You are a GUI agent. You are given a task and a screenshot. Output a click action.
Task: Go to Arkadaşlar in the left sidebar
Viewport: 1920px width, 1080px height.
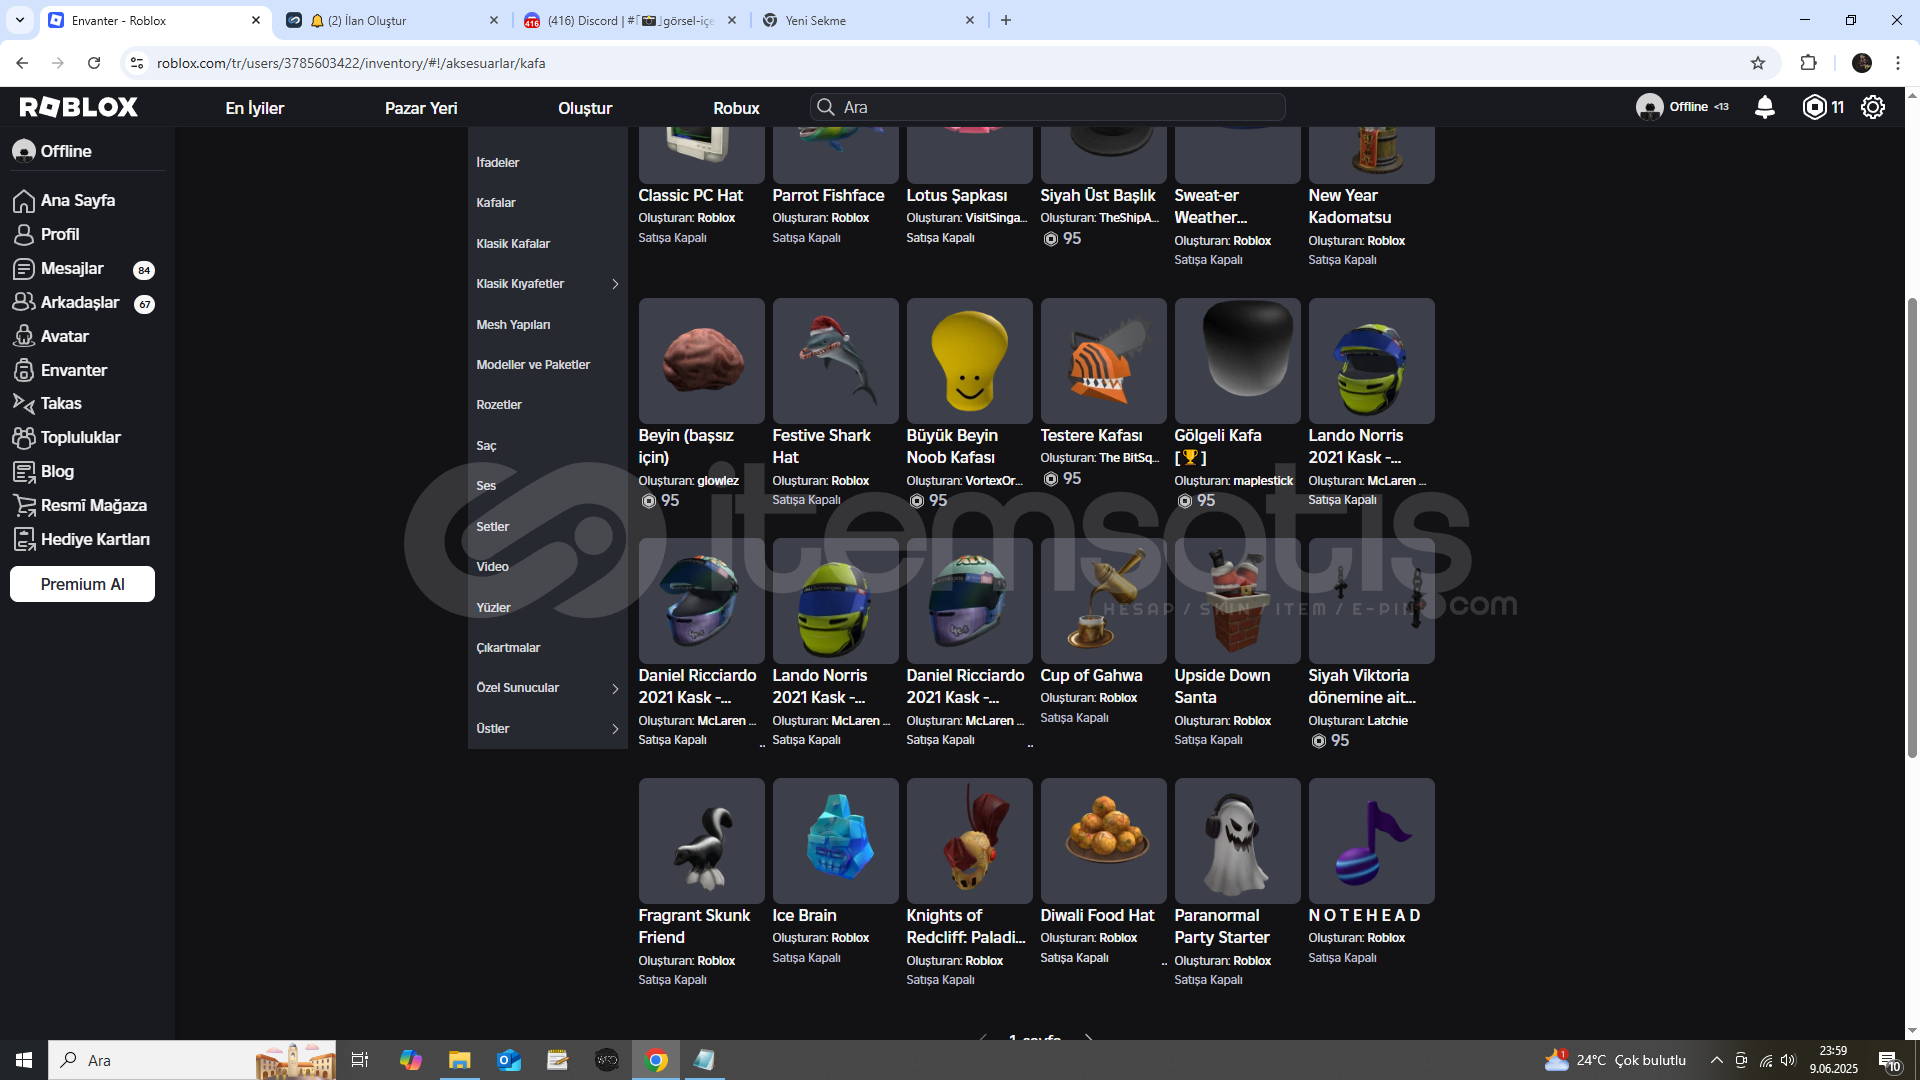[79, 302]
